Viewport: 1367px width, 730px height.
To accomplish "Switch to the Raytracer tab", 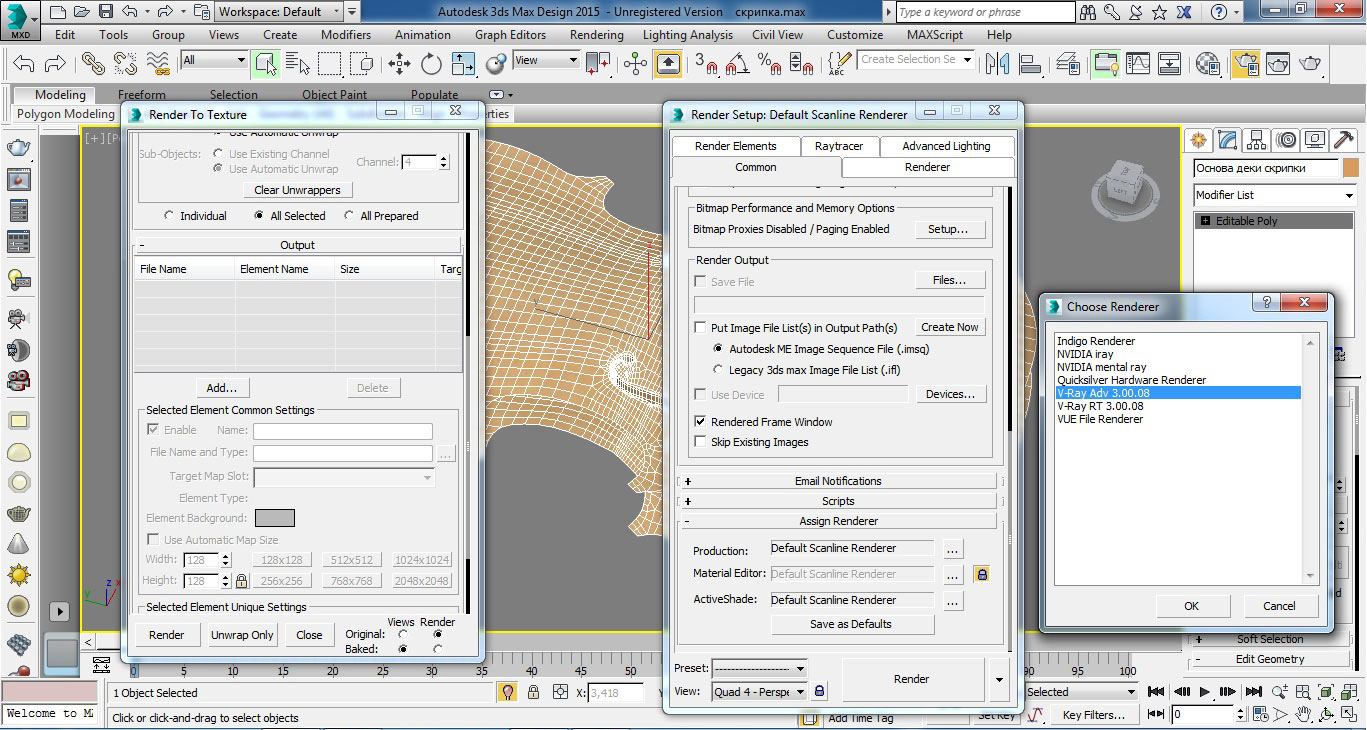I will click(x=838, y=146).
